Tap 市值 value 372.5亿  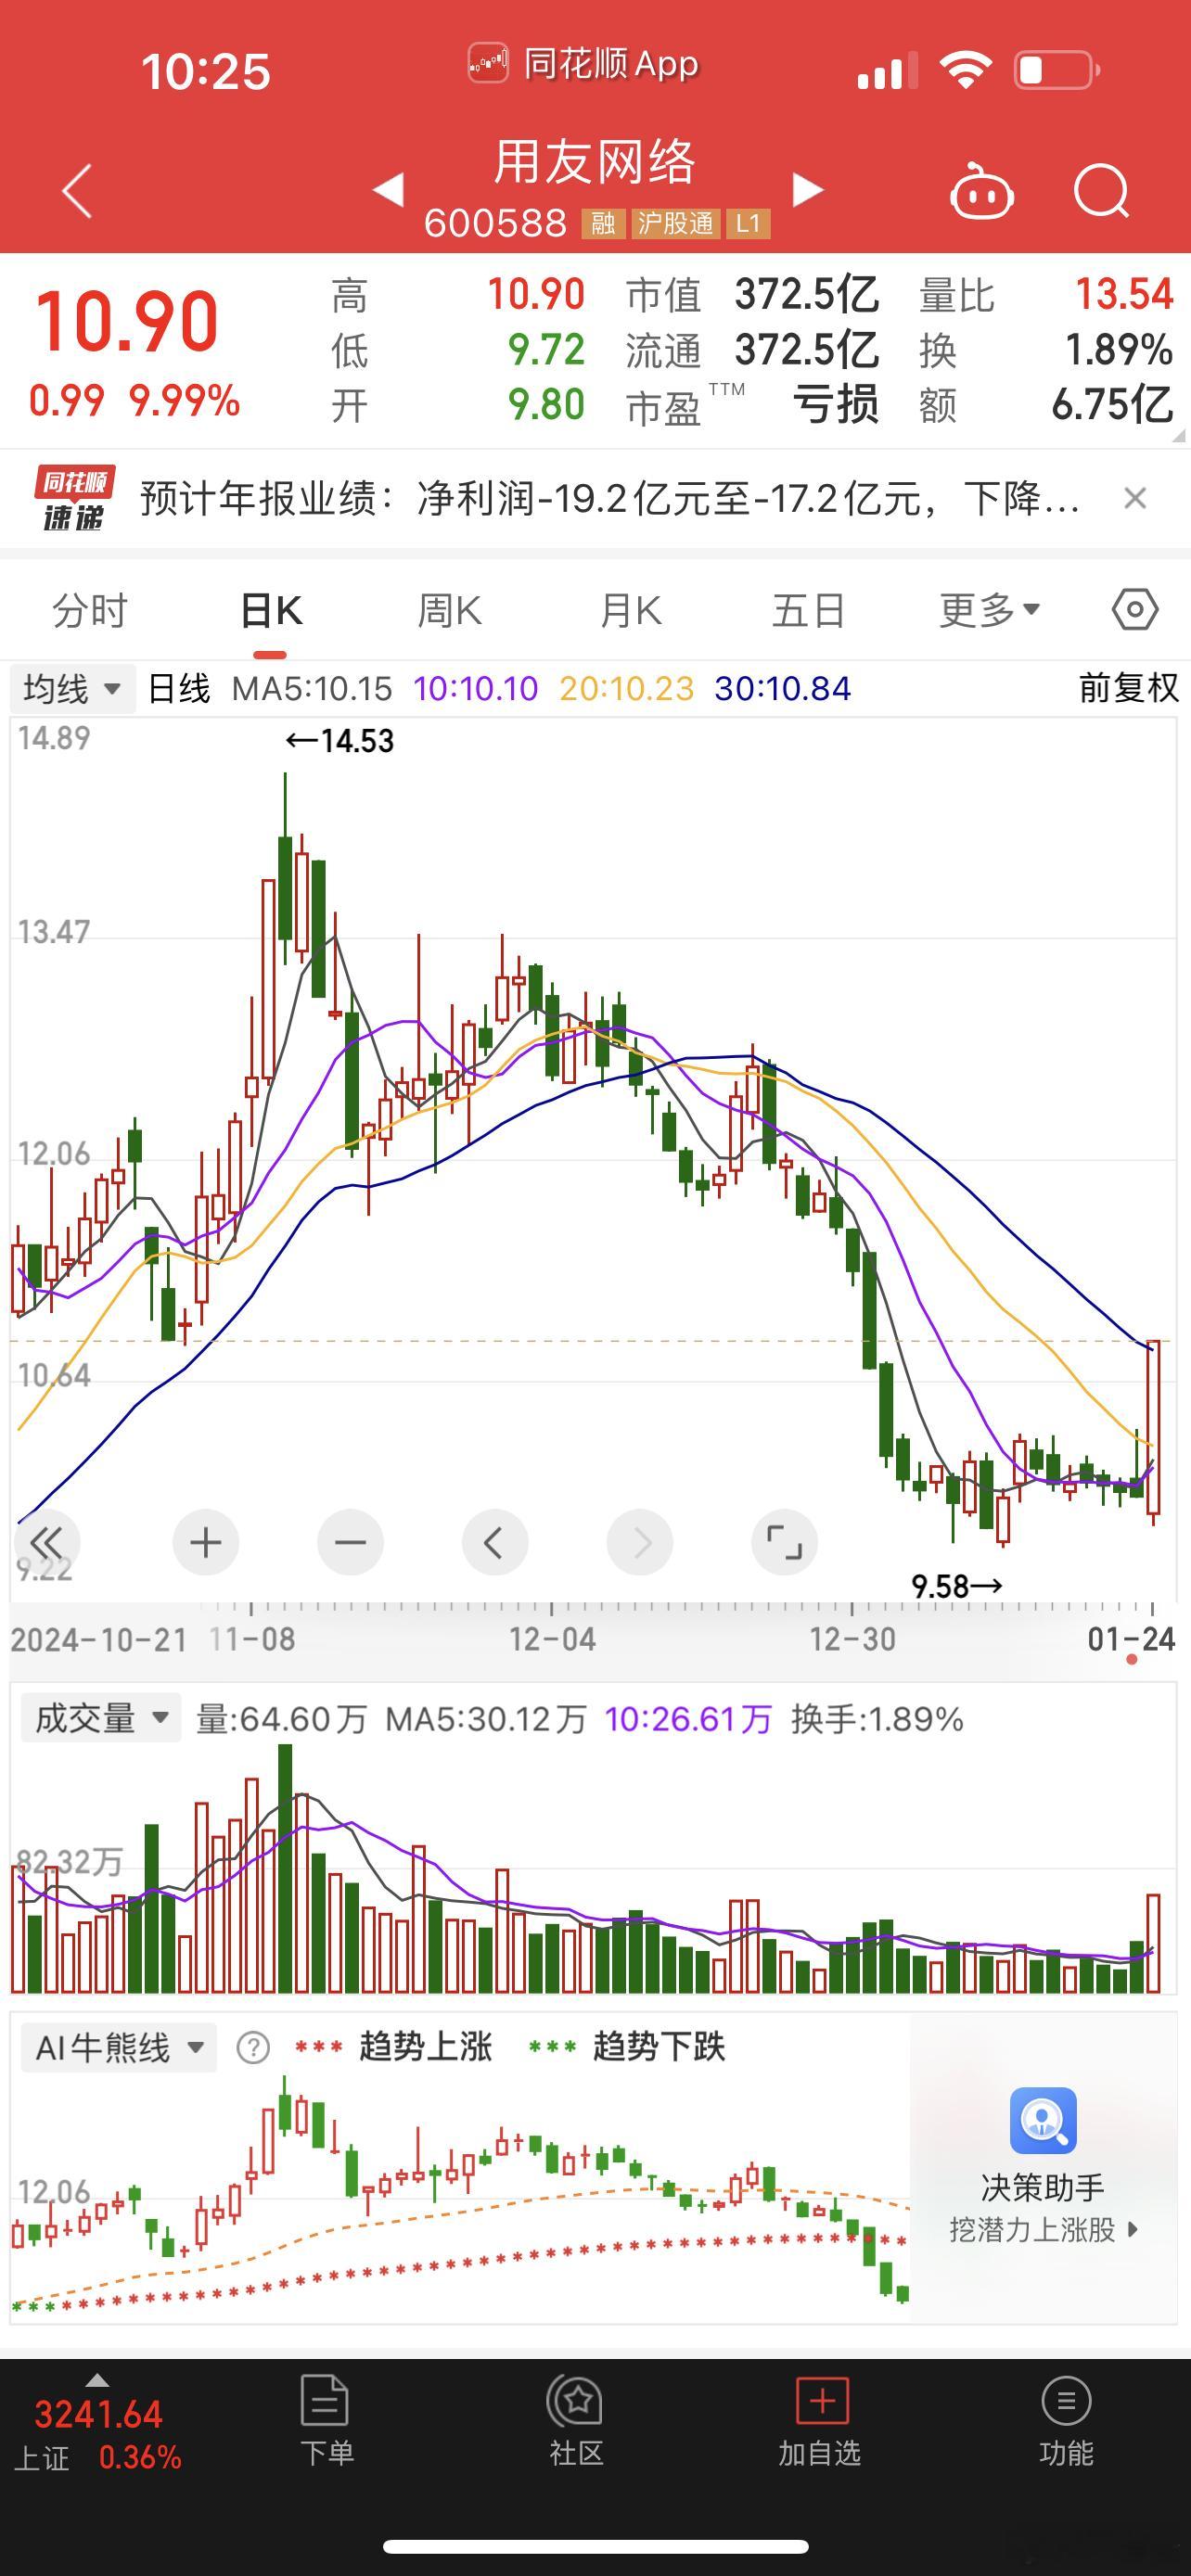(x=806, y=294)
